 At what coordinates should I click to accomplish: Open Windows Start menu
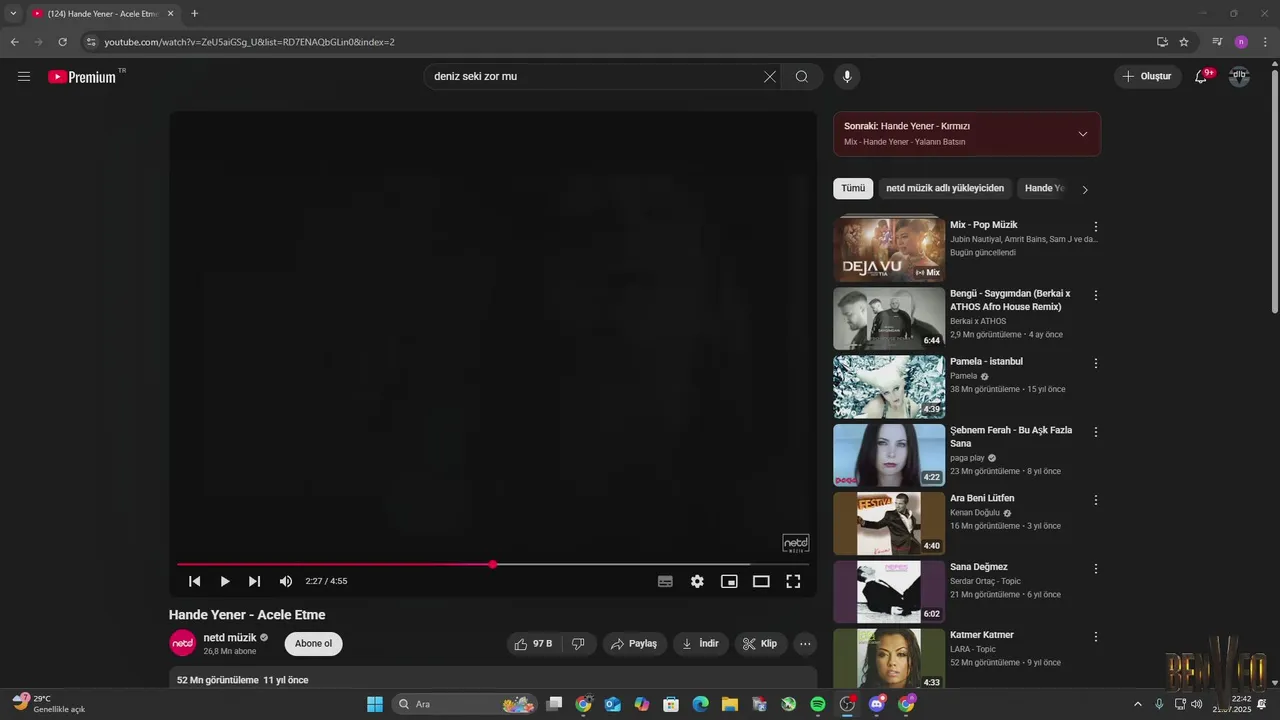coord(375,704)
